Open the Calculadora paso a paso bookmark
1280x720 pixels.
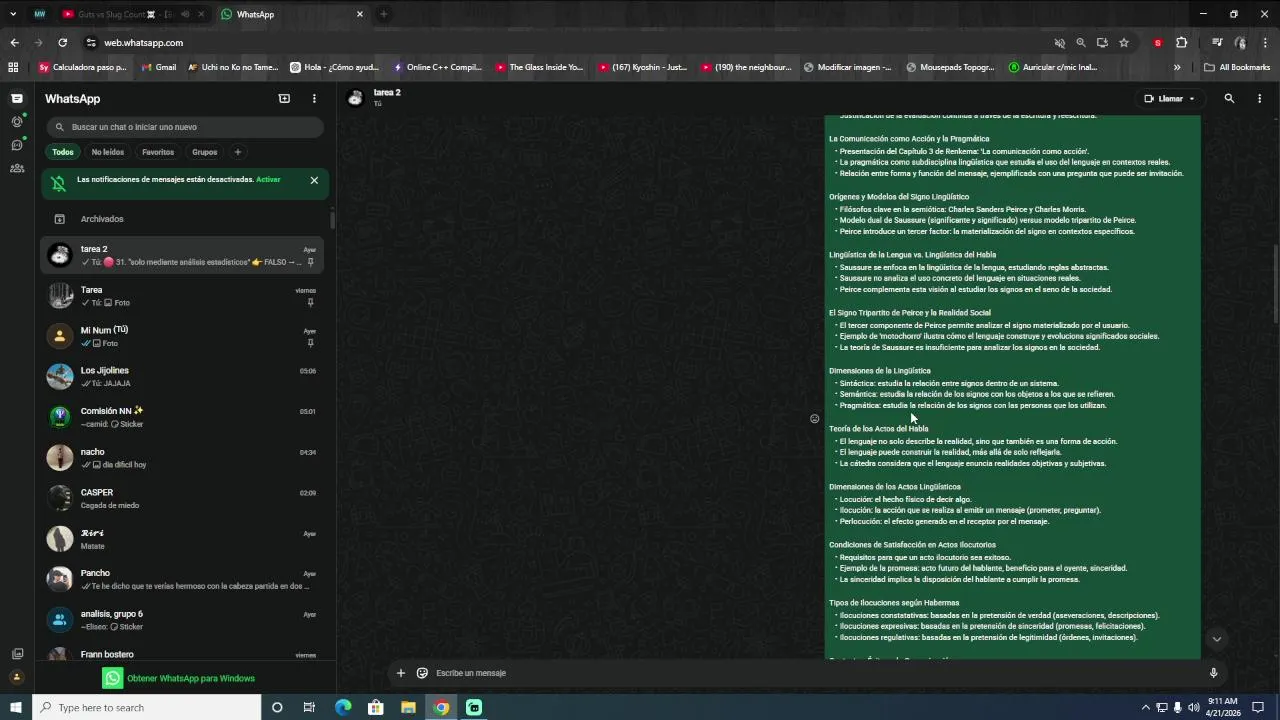pos(82,67)
